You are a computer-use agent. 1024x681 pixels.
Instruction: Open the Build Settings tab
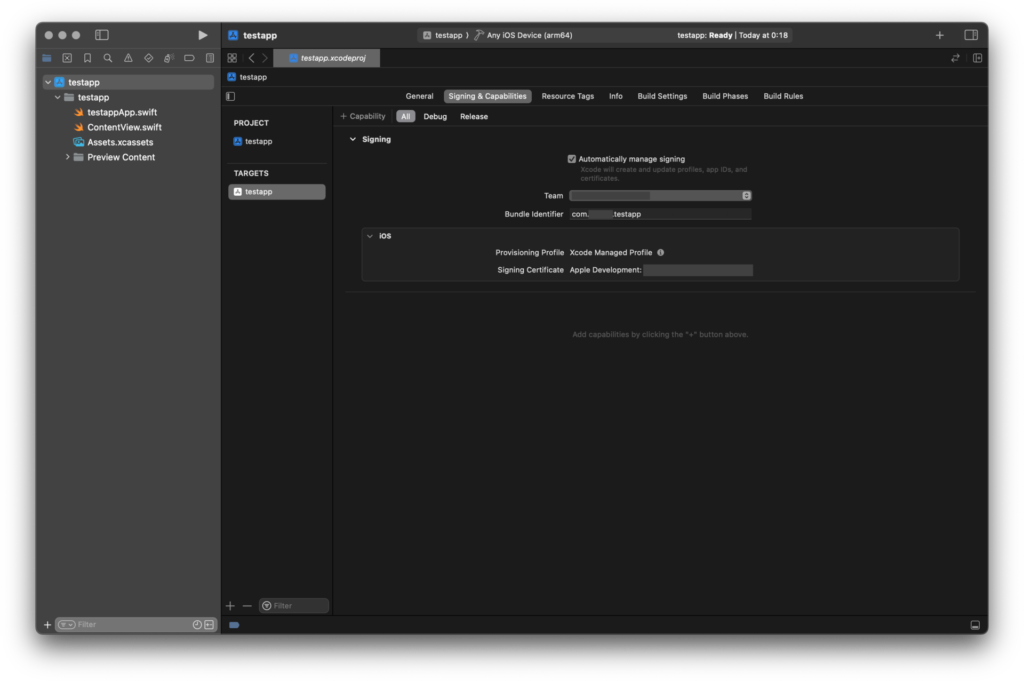click(x=662, y=96)
